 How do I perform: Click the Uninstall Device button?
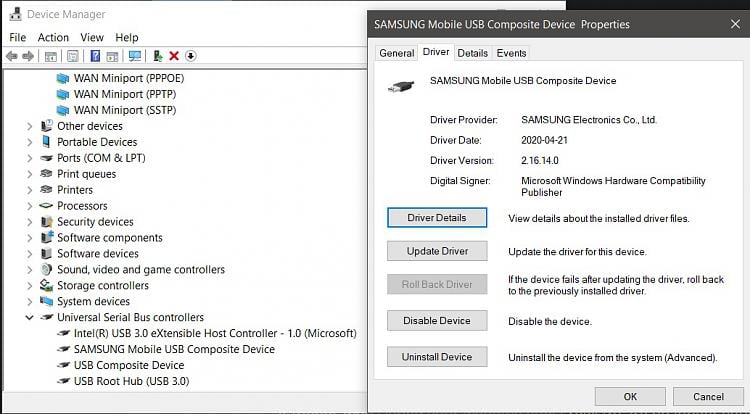(x=437, y=357)
